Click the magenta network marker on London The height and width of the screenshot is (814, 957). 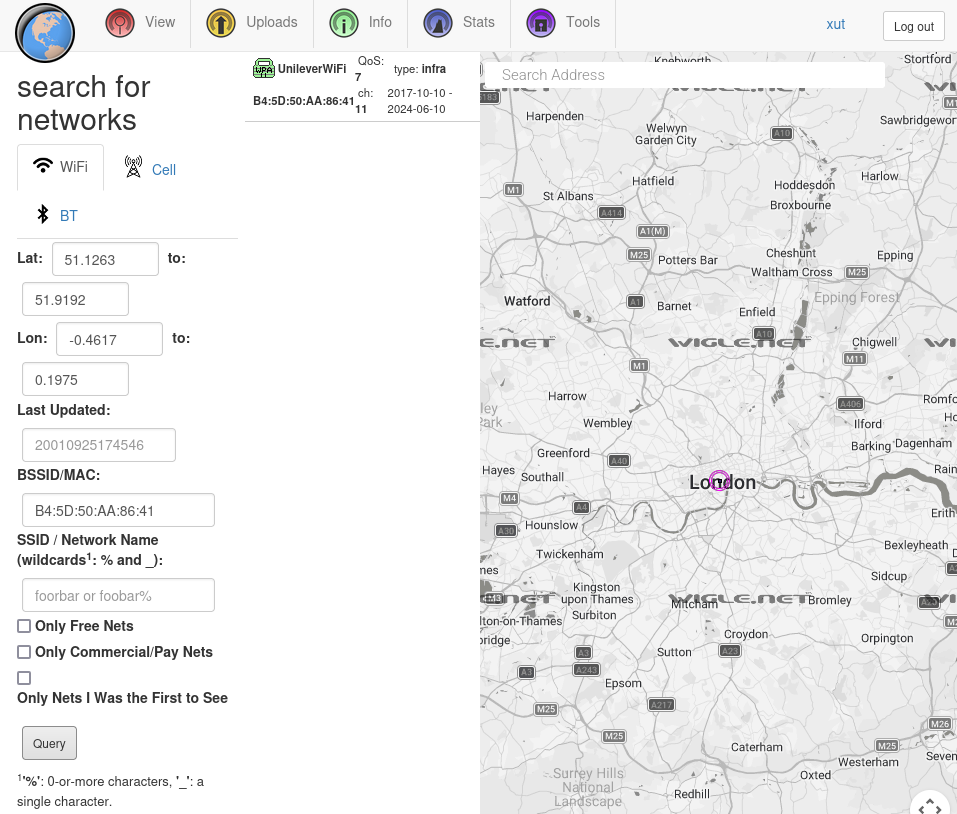point(719,481)
